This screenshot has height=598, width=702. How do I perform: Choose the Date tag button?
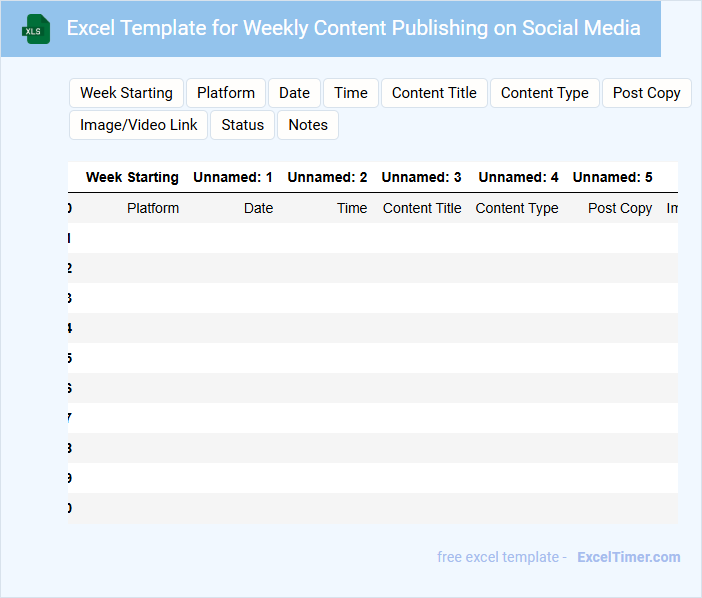pyautogui.click(x=294, y=93)
